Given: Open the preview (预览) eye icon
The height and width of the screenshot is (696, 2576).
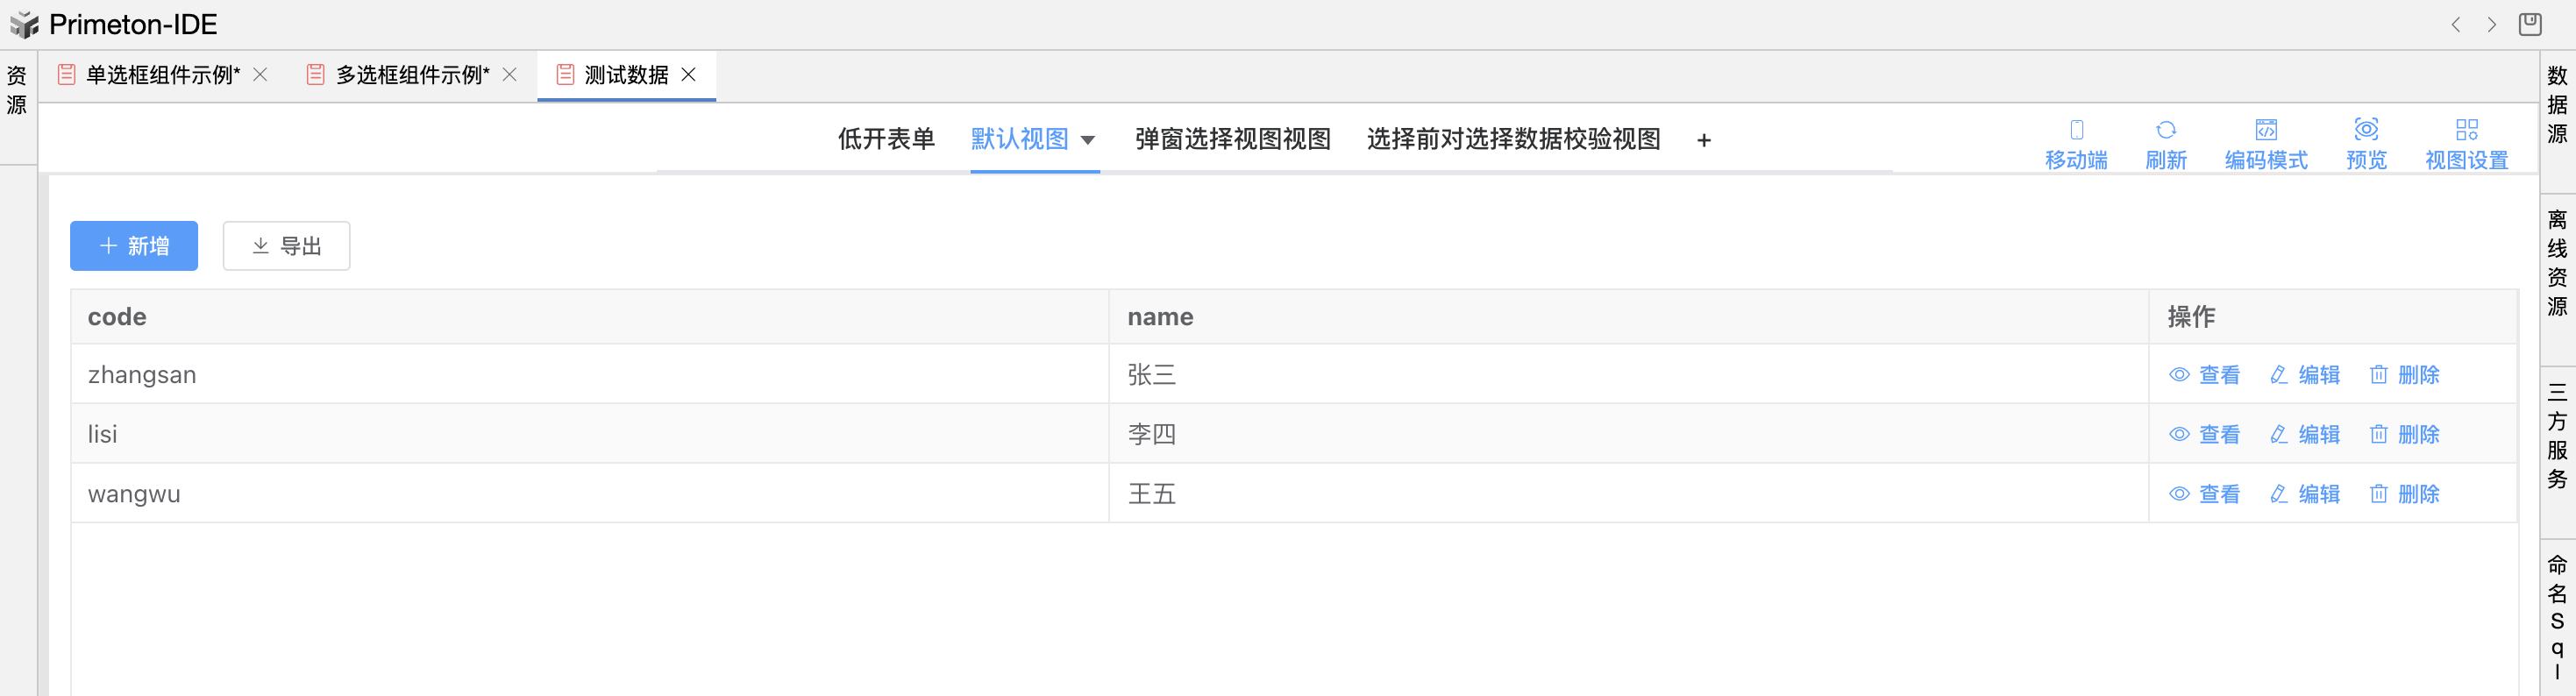Looking at the screenshot, I should tap(2366, 130).
